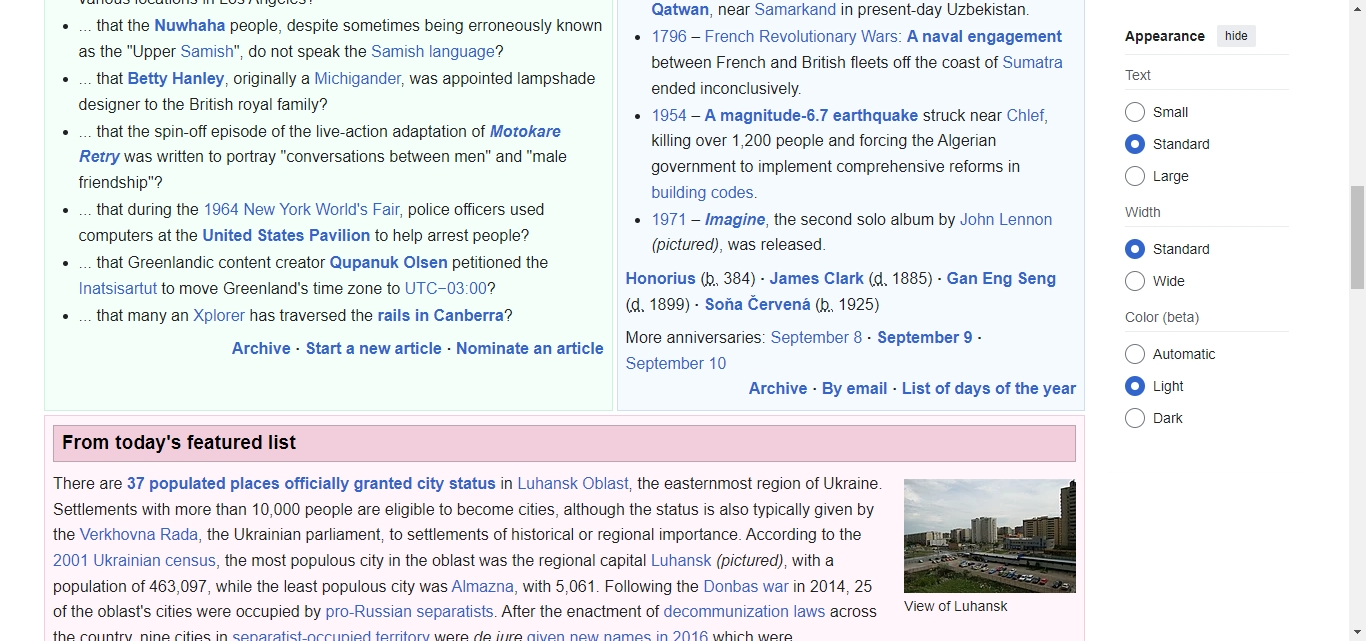Follow the Michigander link
Image resolution: width=1366 pixels, height=641 pixels.
[357, 78]
